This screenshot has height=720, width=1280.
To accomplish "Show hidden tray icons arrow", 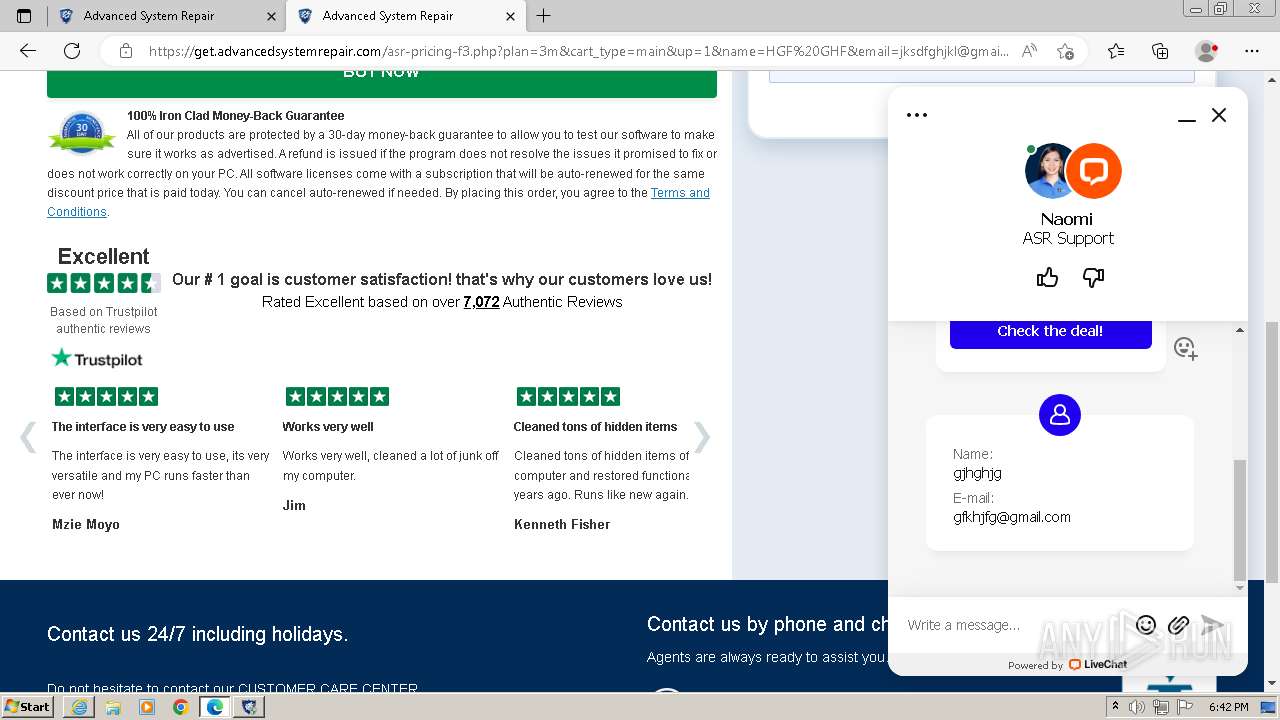I will (1115, 707).
